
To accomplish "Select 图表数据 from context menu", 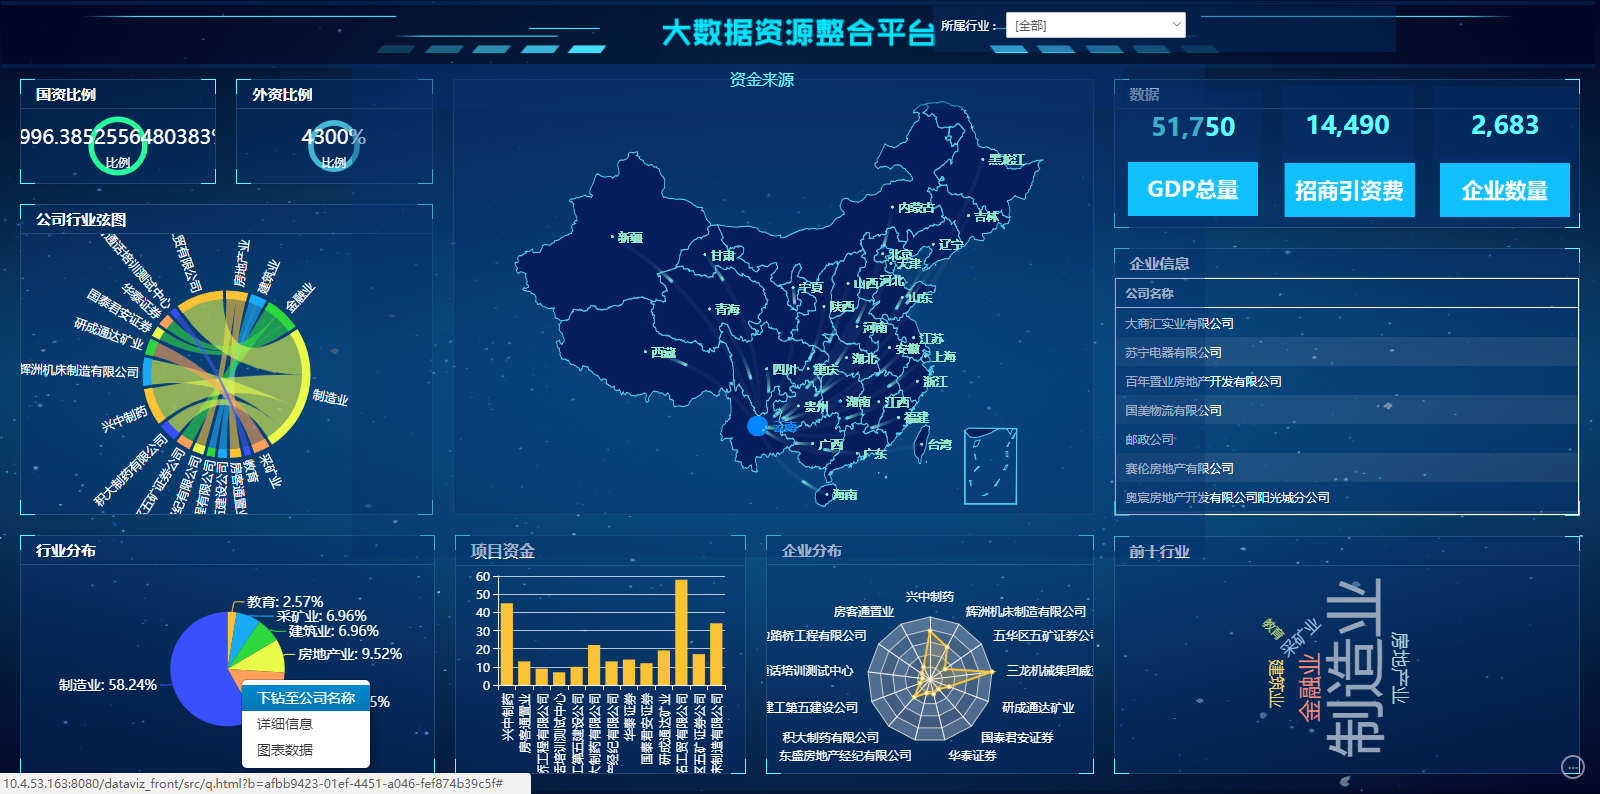I will (306, 750).
